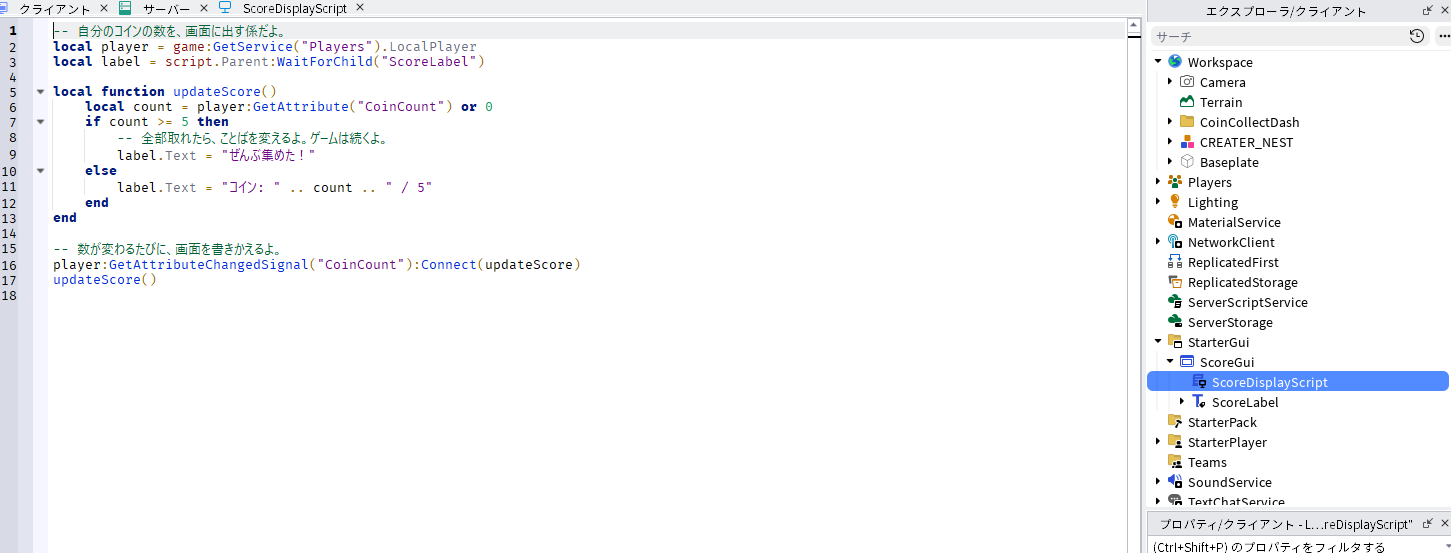
Task: Close the ScoreDisplayScript editor tab
Action: tap(360, 8)
